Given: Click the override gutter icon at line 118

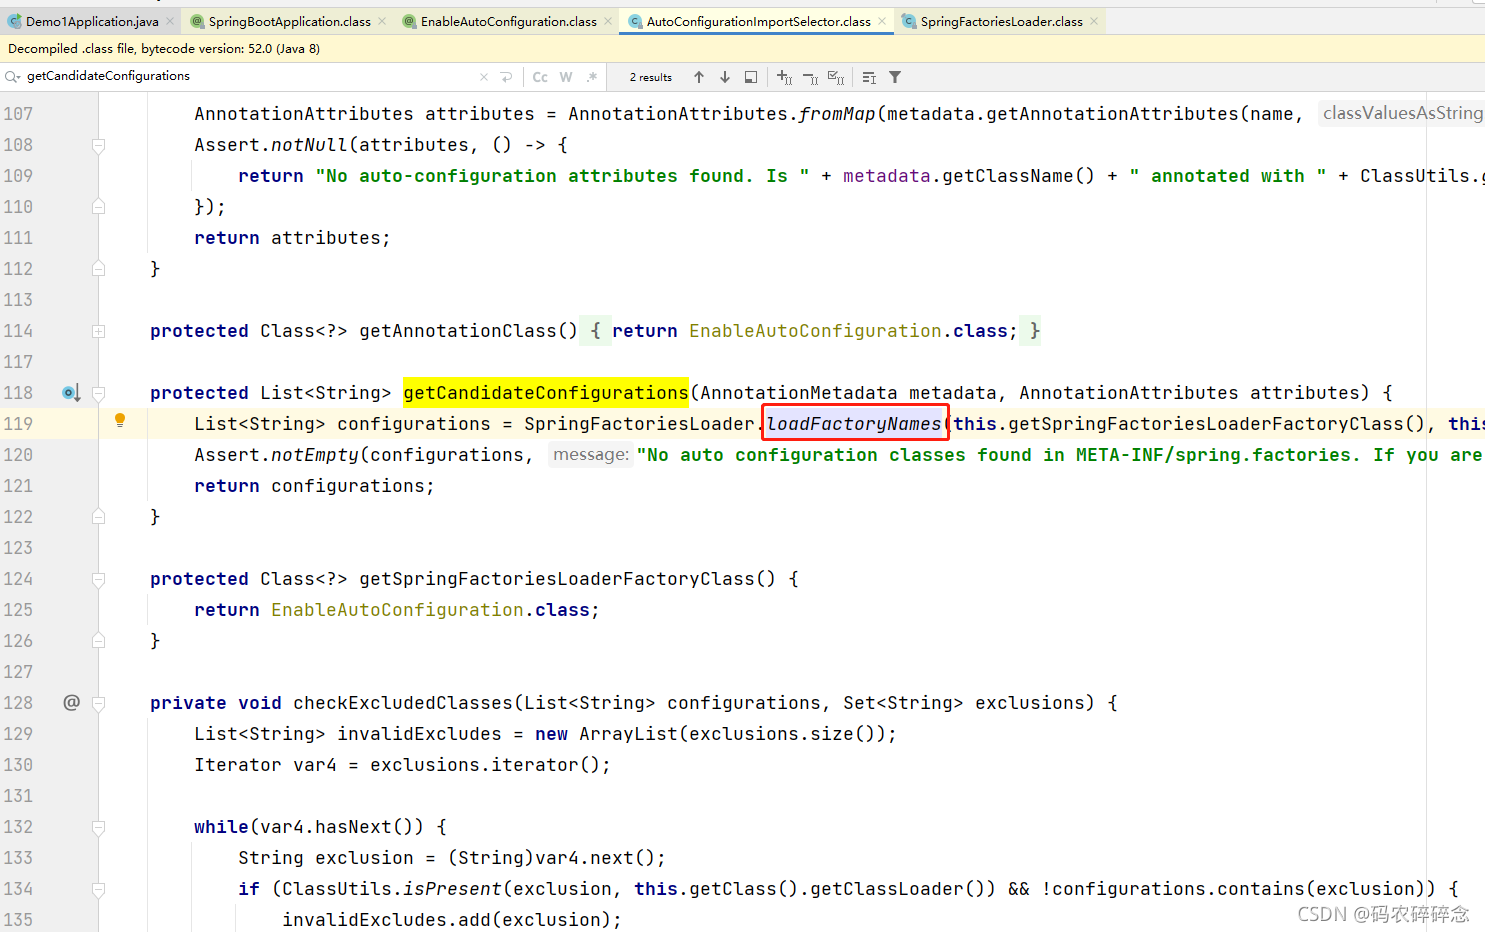Looking at the screenshot, I should point(71,393).
